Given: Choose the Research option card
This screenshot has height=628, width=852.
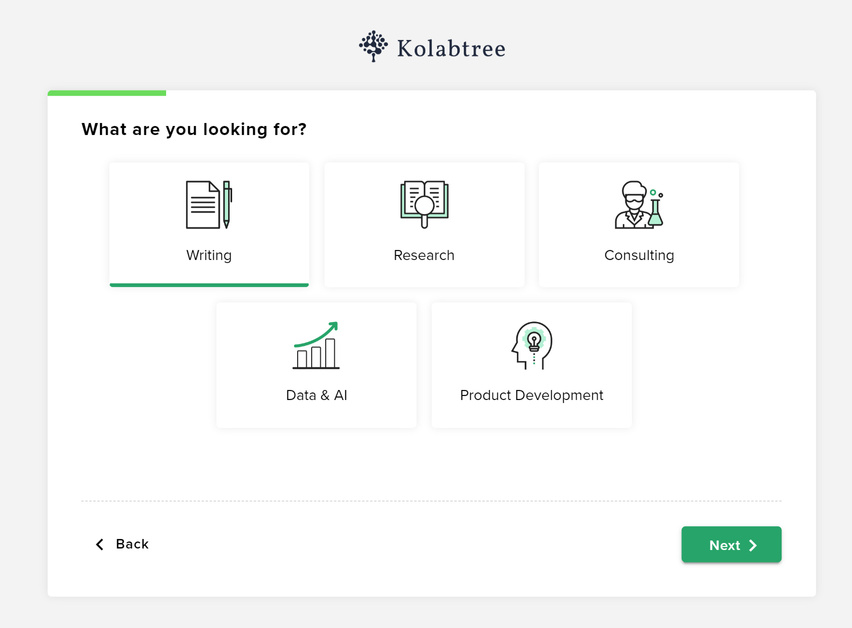Looking at the screenshot, I should coord(424,224).
